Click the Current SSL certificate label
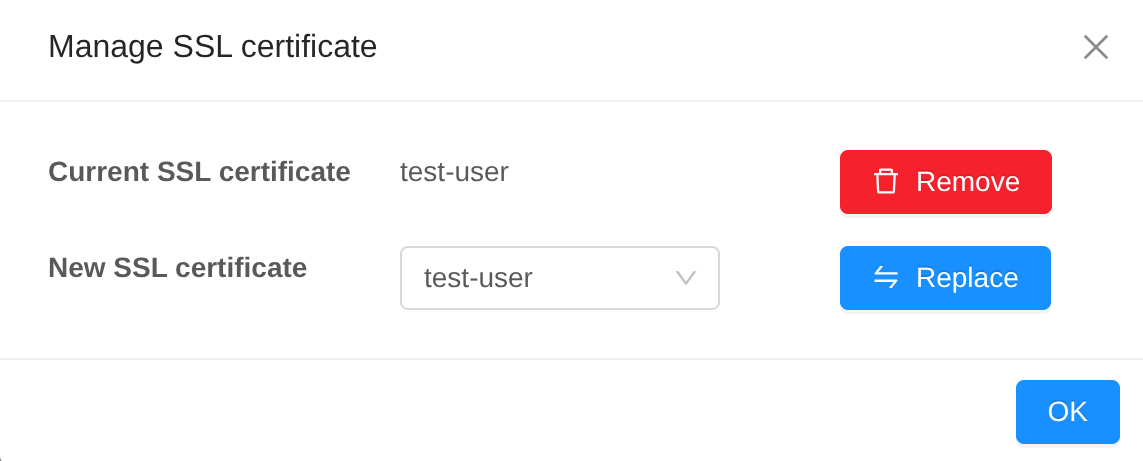 coord(199,172)
